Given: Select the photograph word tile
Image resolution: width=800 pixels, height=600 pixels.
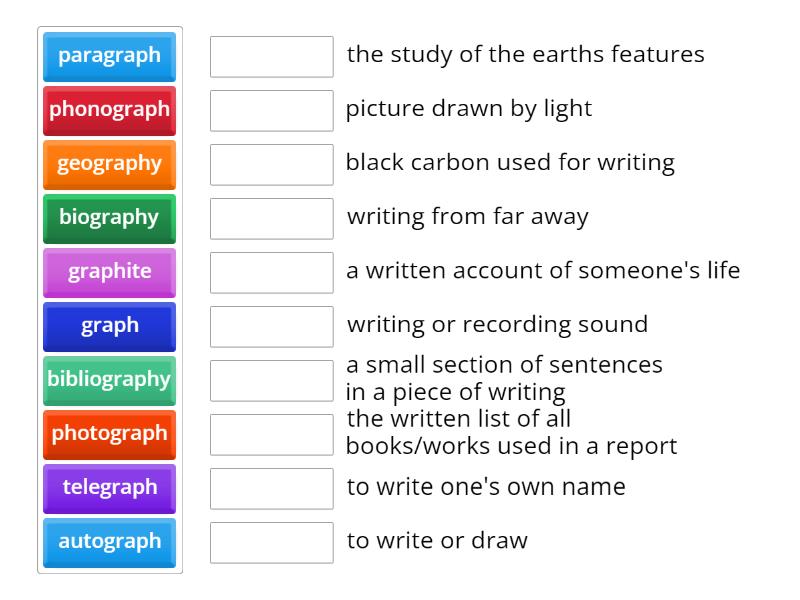Looking at the screenshot, I should (108, 434).
